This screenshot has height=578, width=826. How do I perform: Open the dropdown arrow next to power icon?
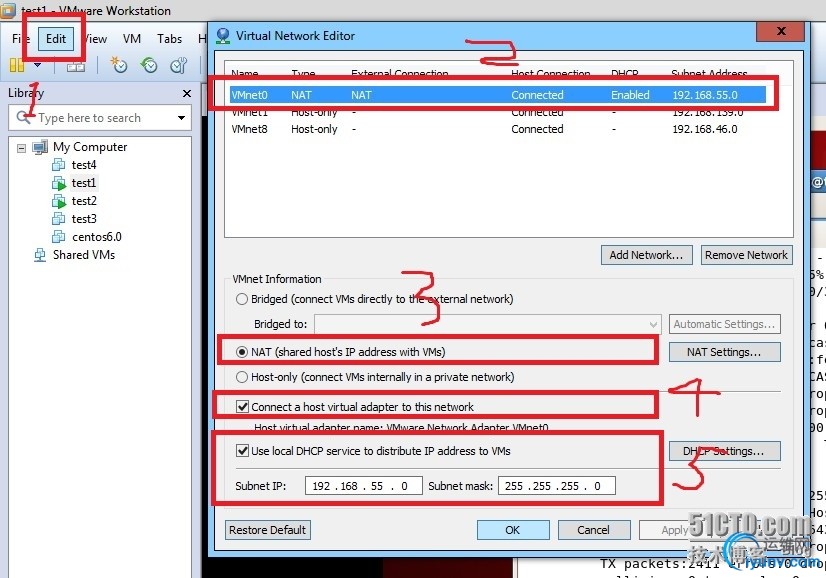[x=37, y=65]
